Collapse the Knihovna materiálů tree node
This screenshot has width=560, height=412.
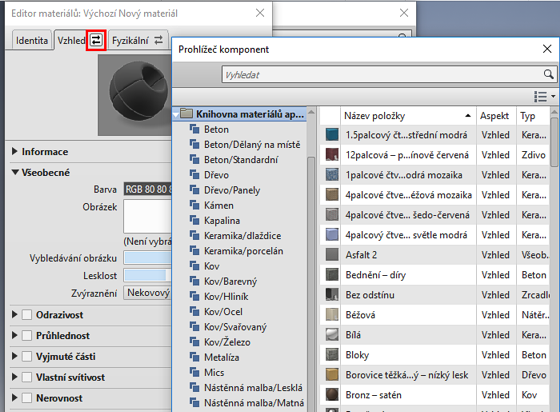coord(176,115)
